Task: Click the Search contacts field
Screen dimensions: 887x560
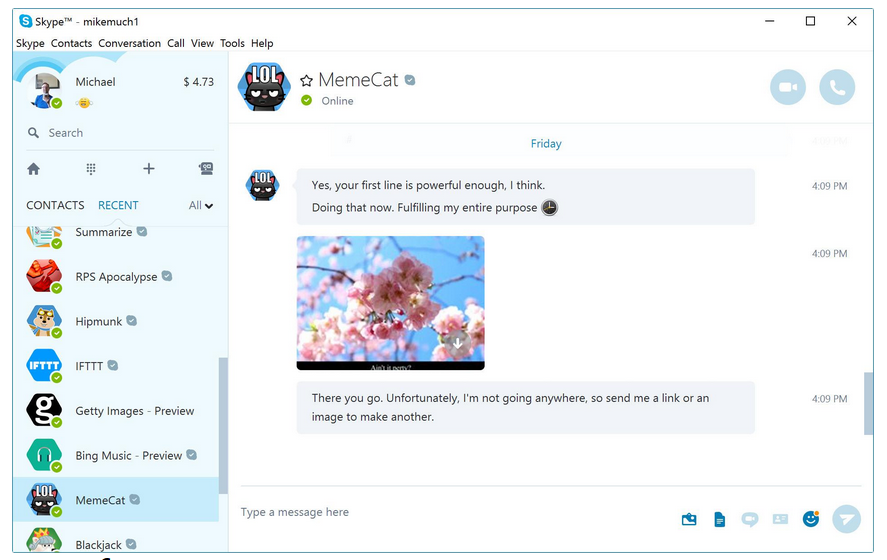Action: 120,133
